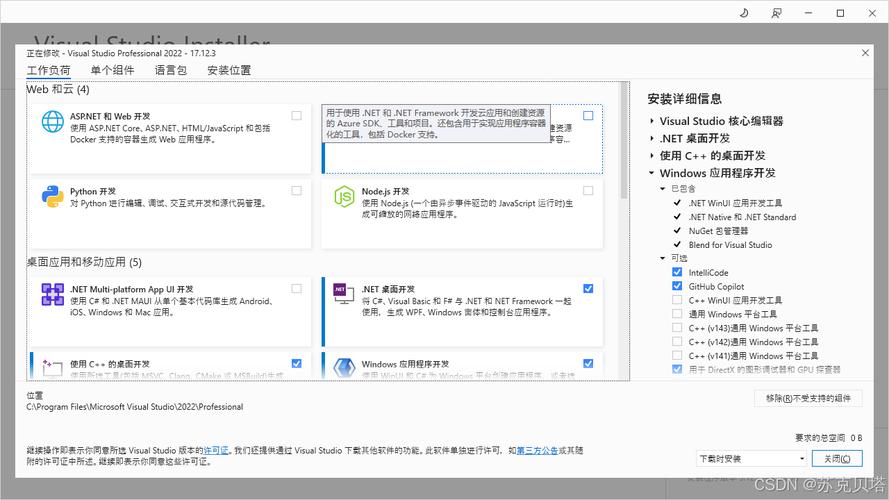Select the .NET Native 和 .NET Standard item
The height and width of the screenshot is (500, 889).
point(742,217)
